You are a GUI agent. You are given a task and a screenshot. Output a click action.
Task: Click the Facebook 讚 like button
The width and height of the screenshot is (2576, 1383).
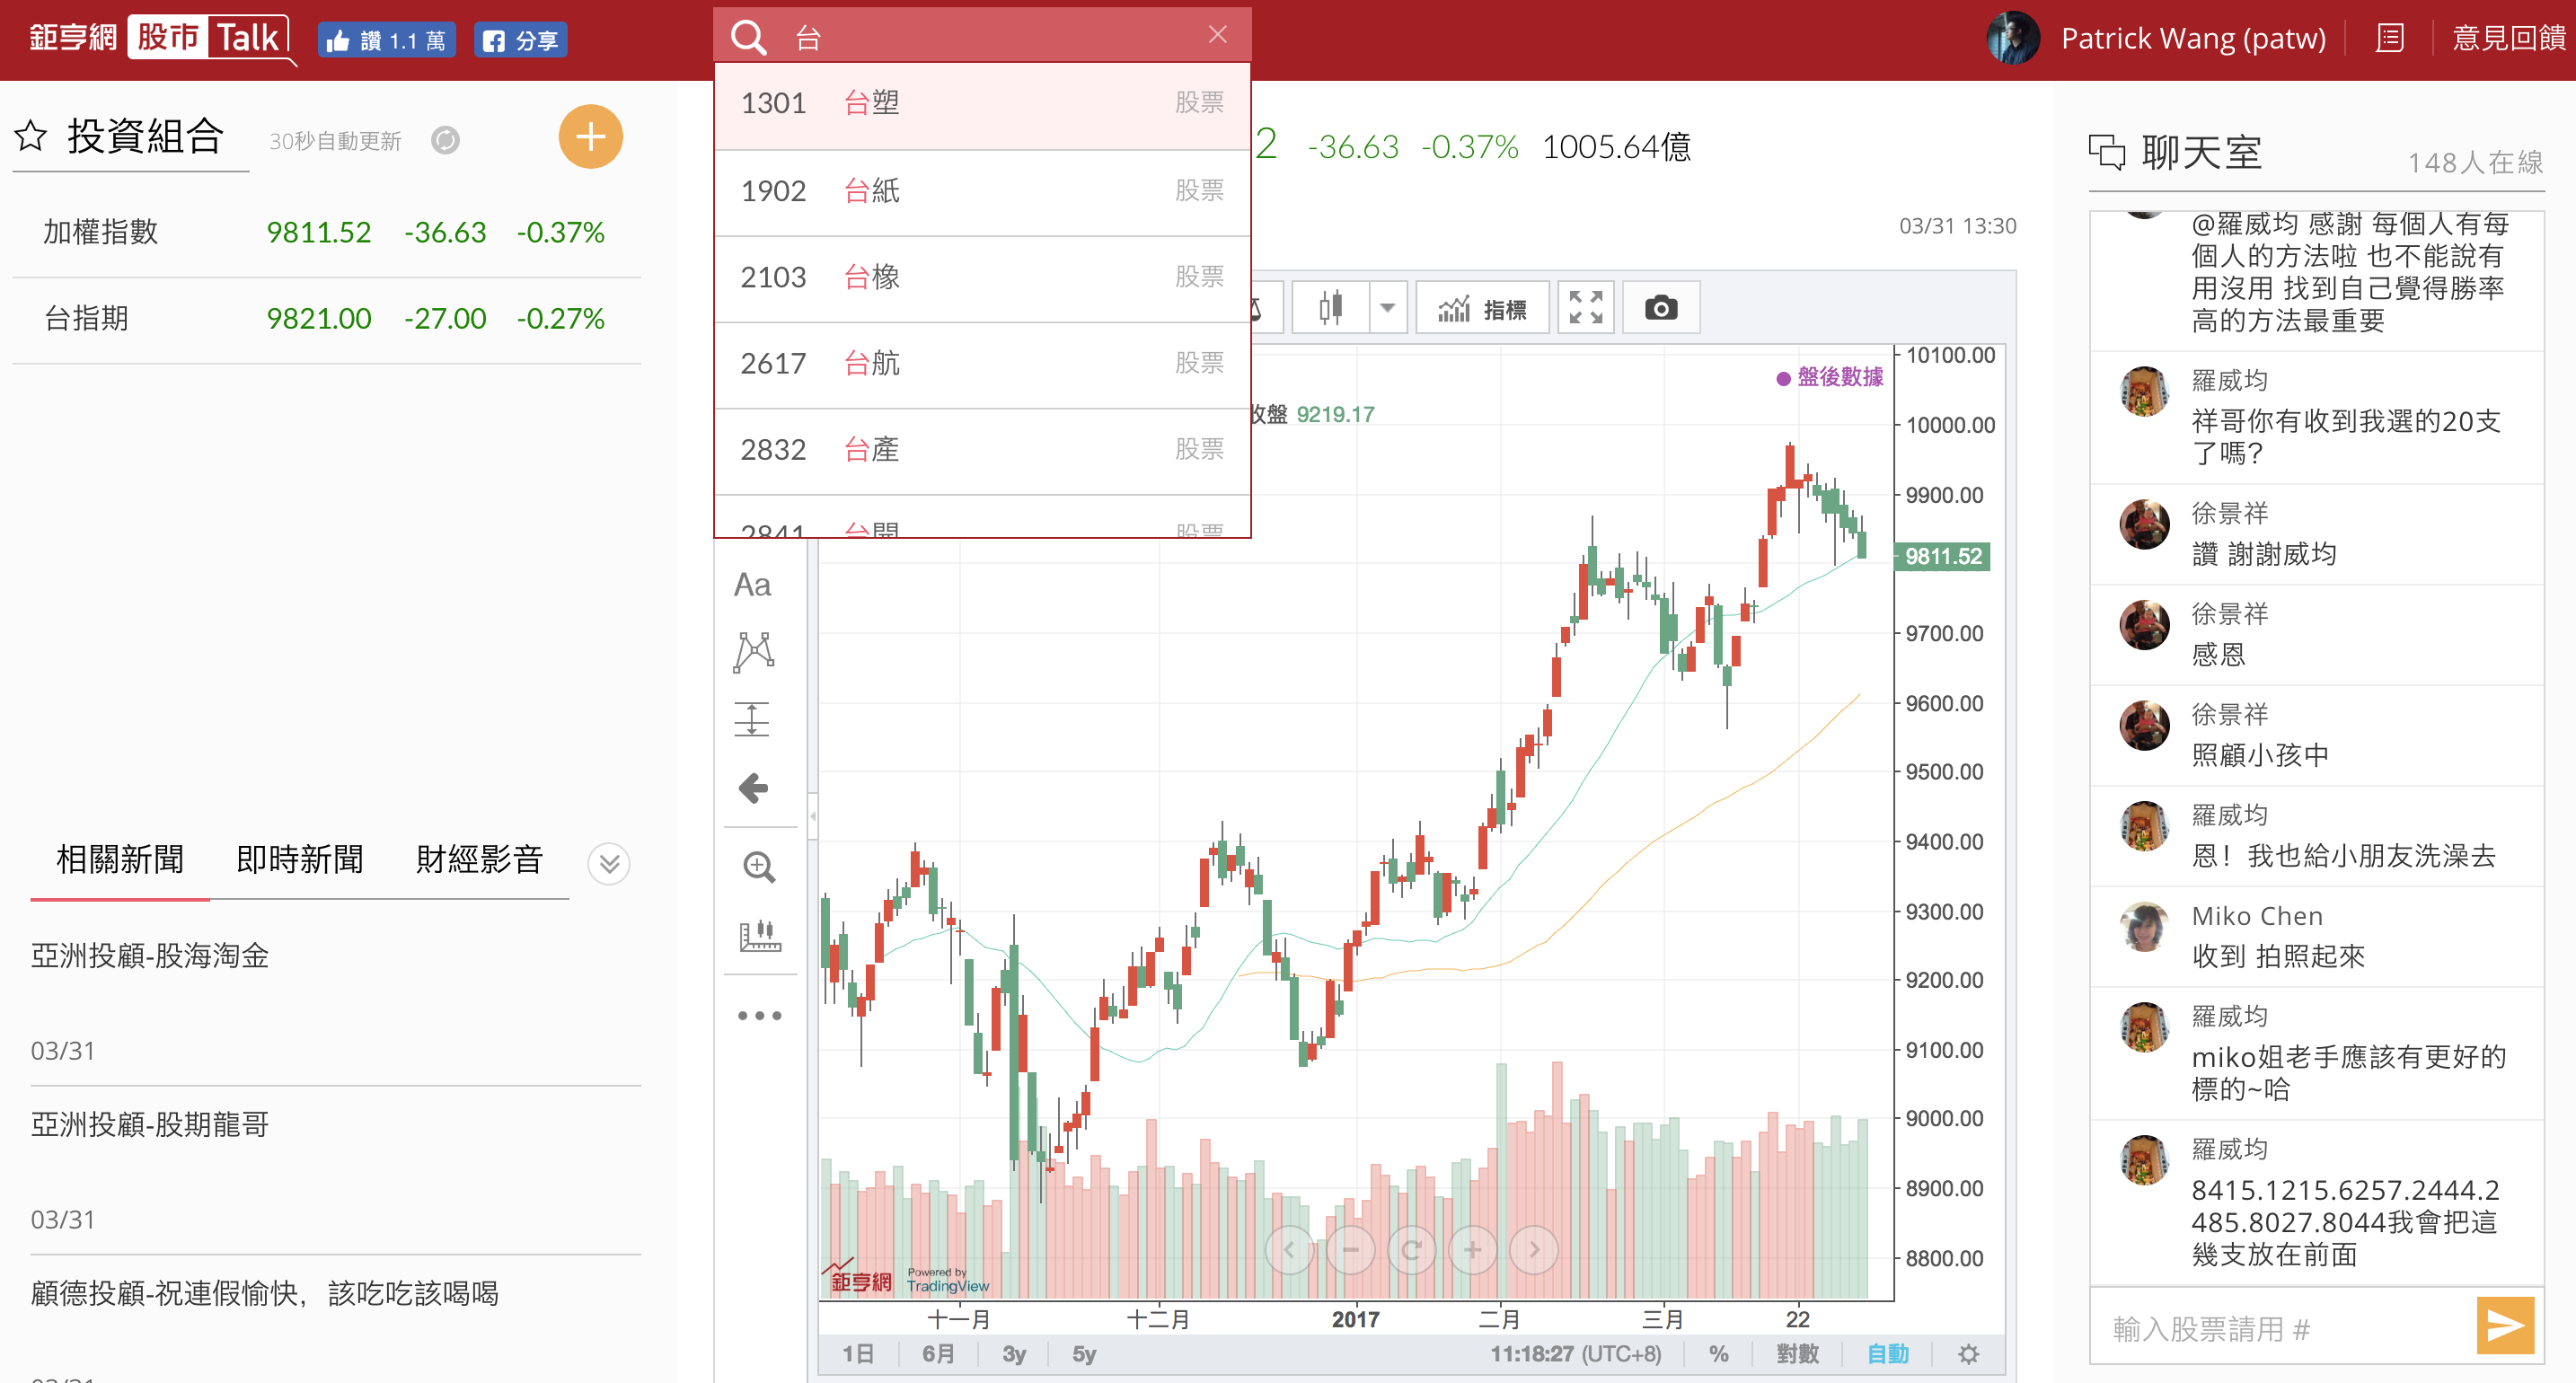(x=386, y=40)
